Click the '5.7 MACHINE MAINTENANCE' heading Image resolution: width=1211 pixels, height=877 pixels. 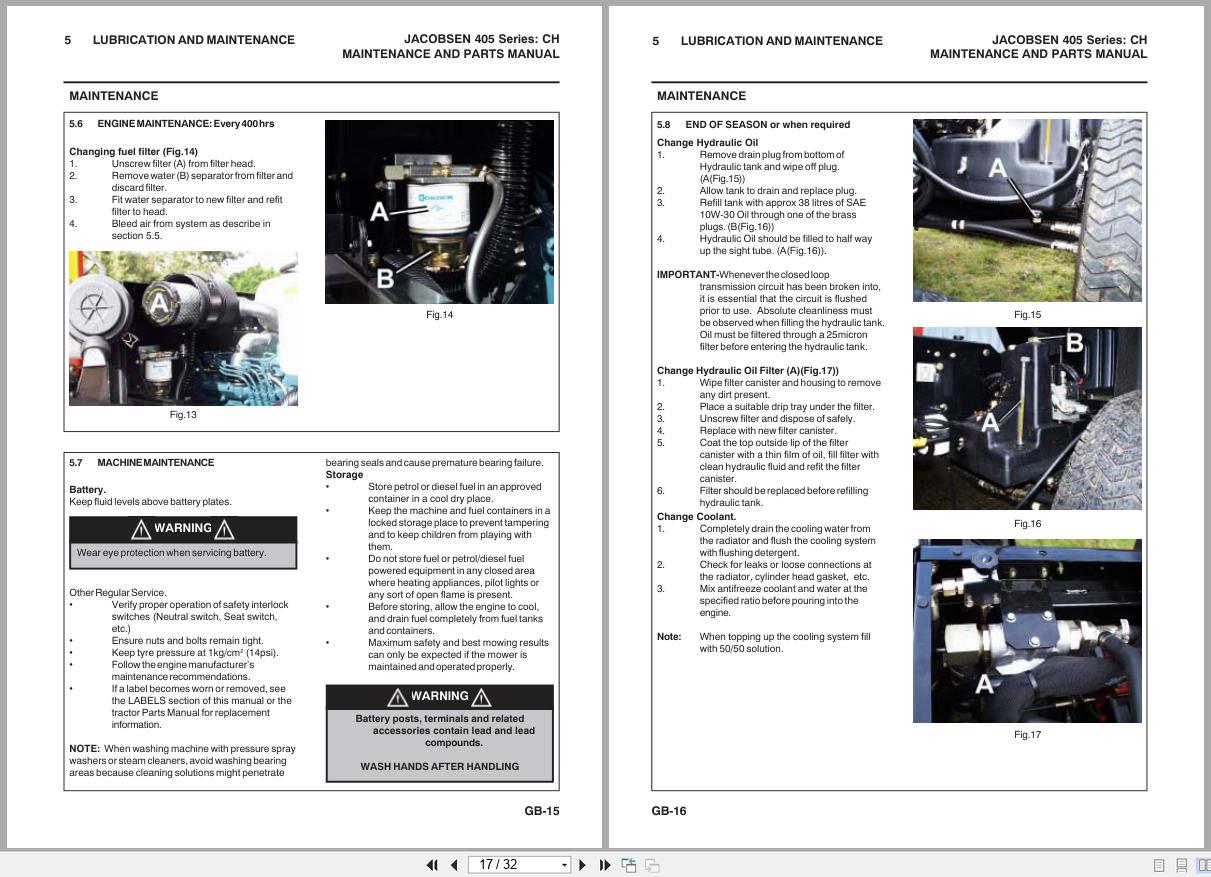pyautogui.click(x=141, y=463)
